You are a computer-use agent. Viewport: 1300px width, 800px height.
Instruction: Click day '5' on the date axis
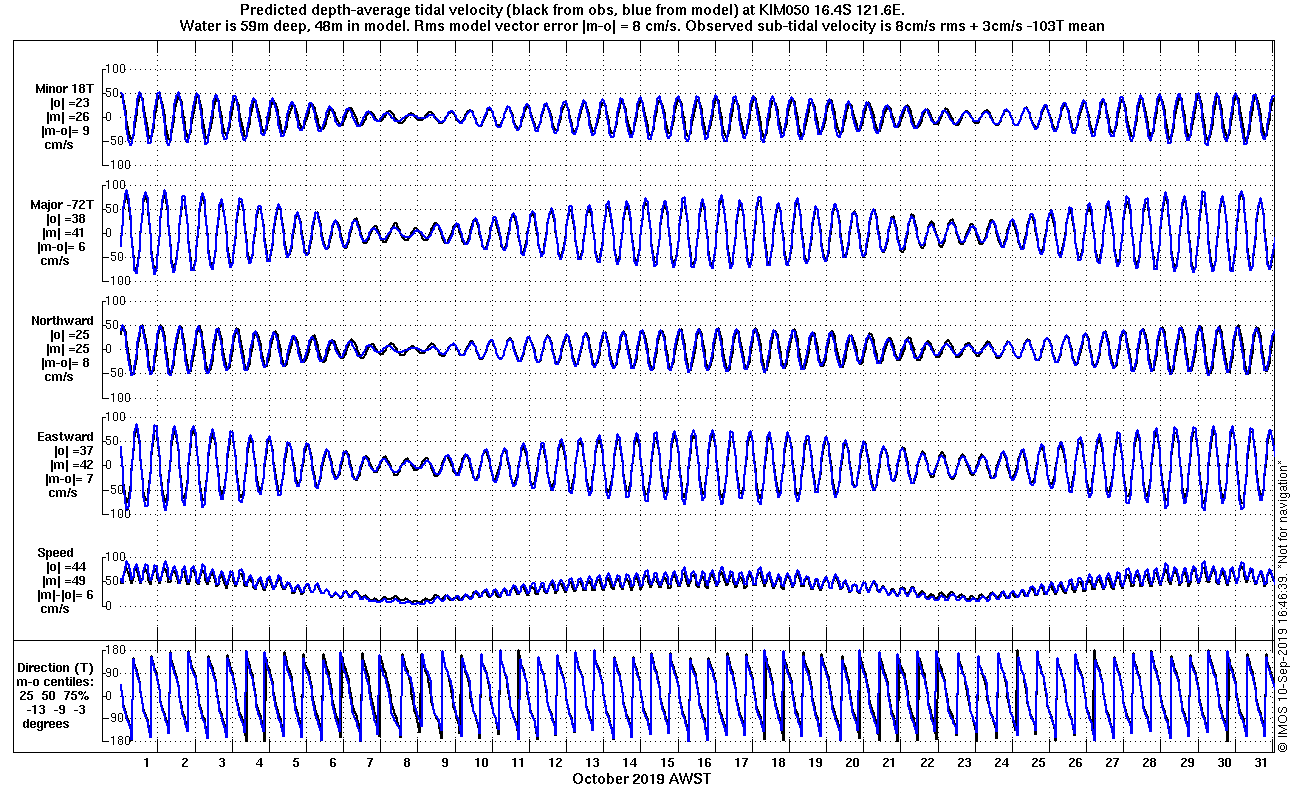[x=296, y=763]
